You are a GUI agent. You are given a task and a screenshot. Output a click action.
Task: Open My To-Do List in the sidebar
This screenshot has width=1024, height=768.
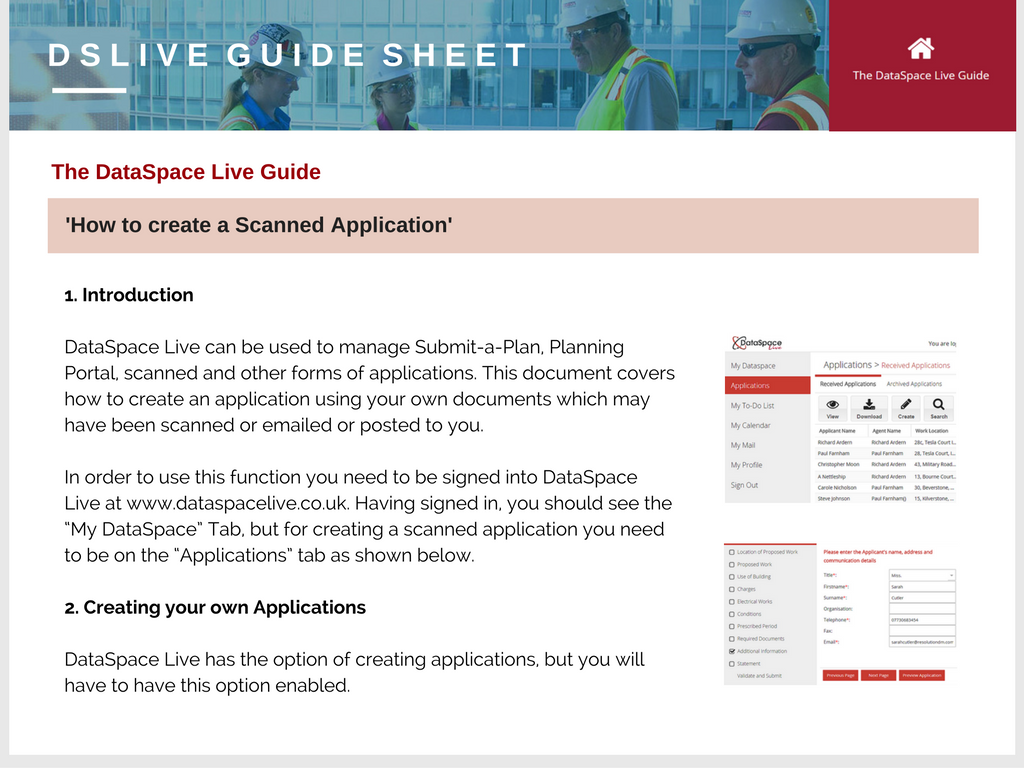752,406
